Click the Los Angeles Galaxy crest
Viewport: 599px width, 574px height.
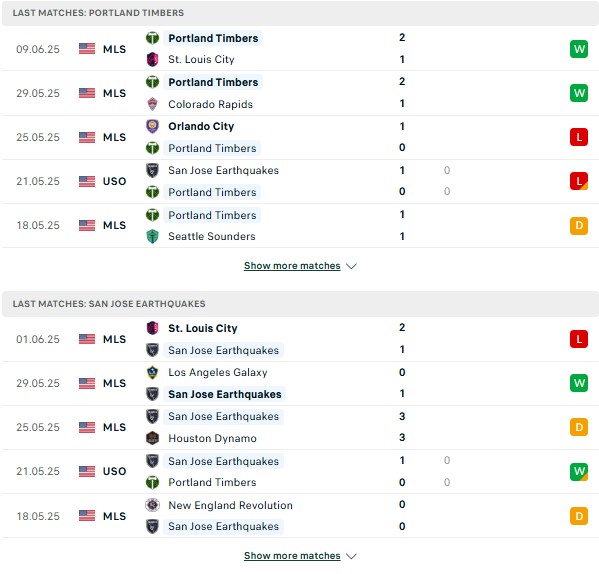pyautogui.click(x=152, y=372)
